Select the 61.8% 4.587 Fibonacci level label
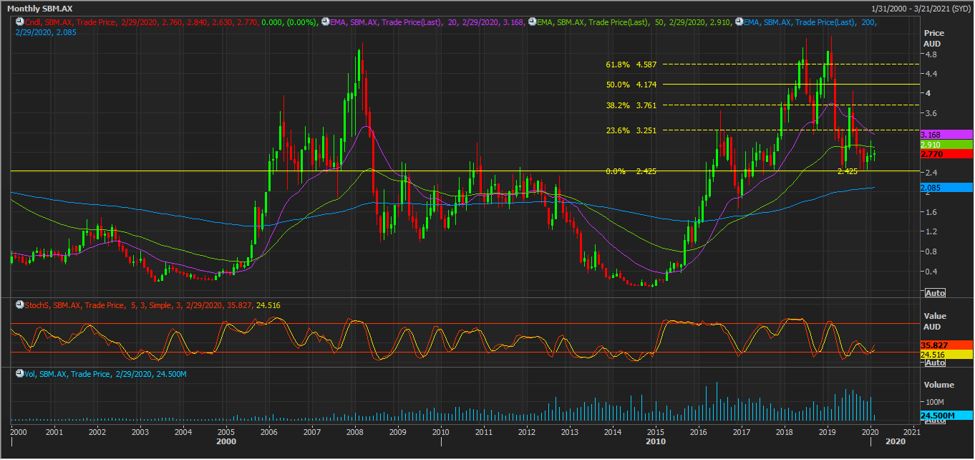This screenshot has width=975, height=460. point(632,64)
